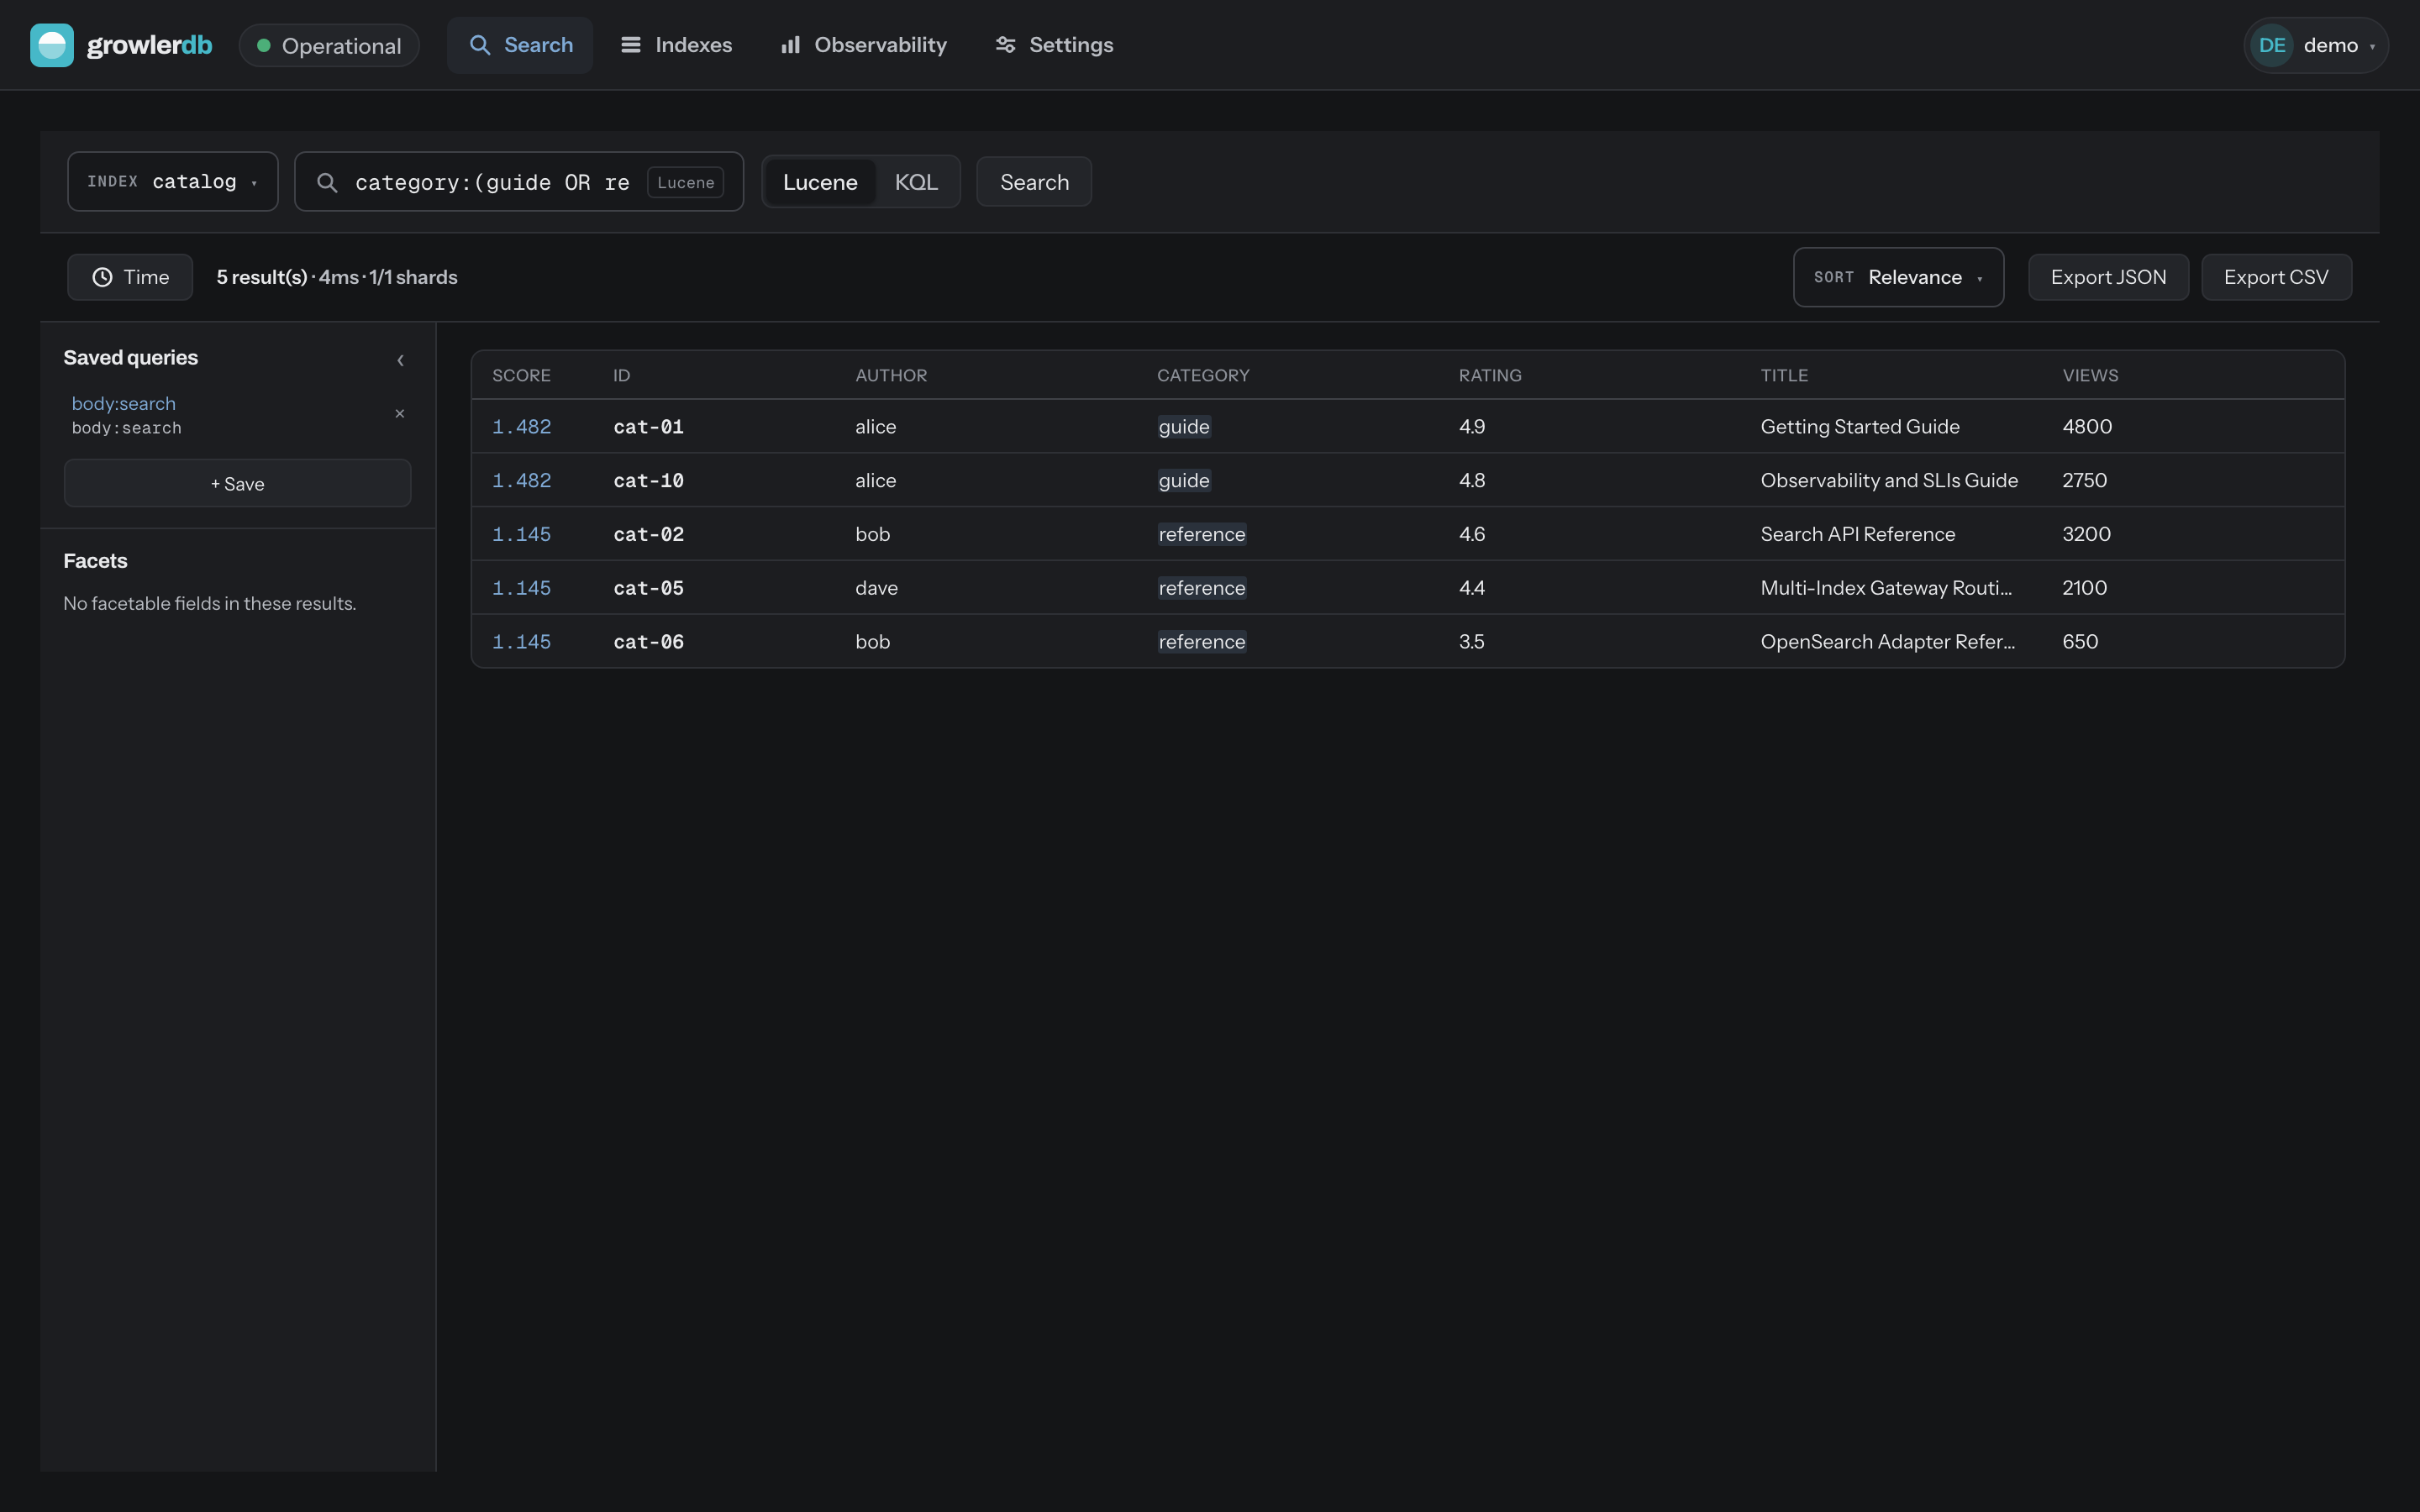
Task: Delete the body:search saved query
Action: click(x=400, y=413)
